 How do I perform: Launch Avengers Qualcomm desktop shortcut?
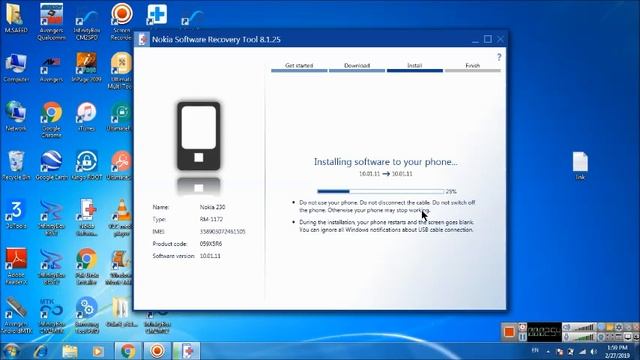[x=51, y=21]
